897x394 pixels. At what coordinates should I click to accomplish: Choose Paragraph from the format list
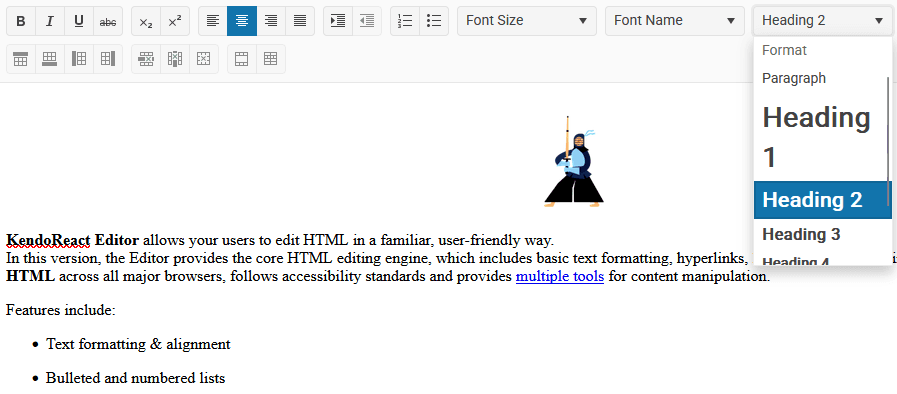pos(820,78)
